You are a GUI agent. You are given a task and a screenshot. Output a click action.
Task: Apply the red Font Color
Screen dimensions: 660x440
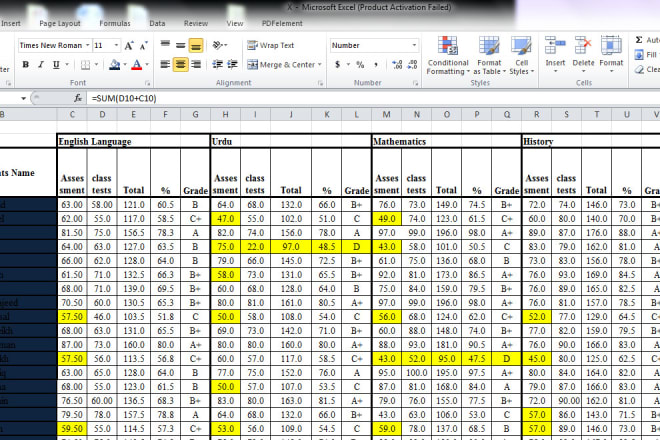click(136, 64)
